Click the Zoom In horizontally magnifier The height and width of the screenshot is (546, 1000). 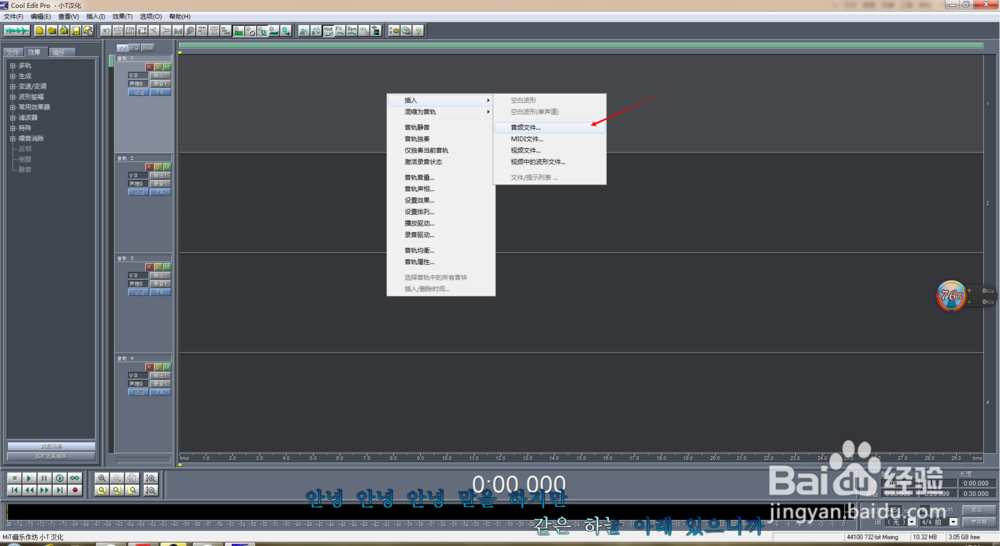click(102, 478)
